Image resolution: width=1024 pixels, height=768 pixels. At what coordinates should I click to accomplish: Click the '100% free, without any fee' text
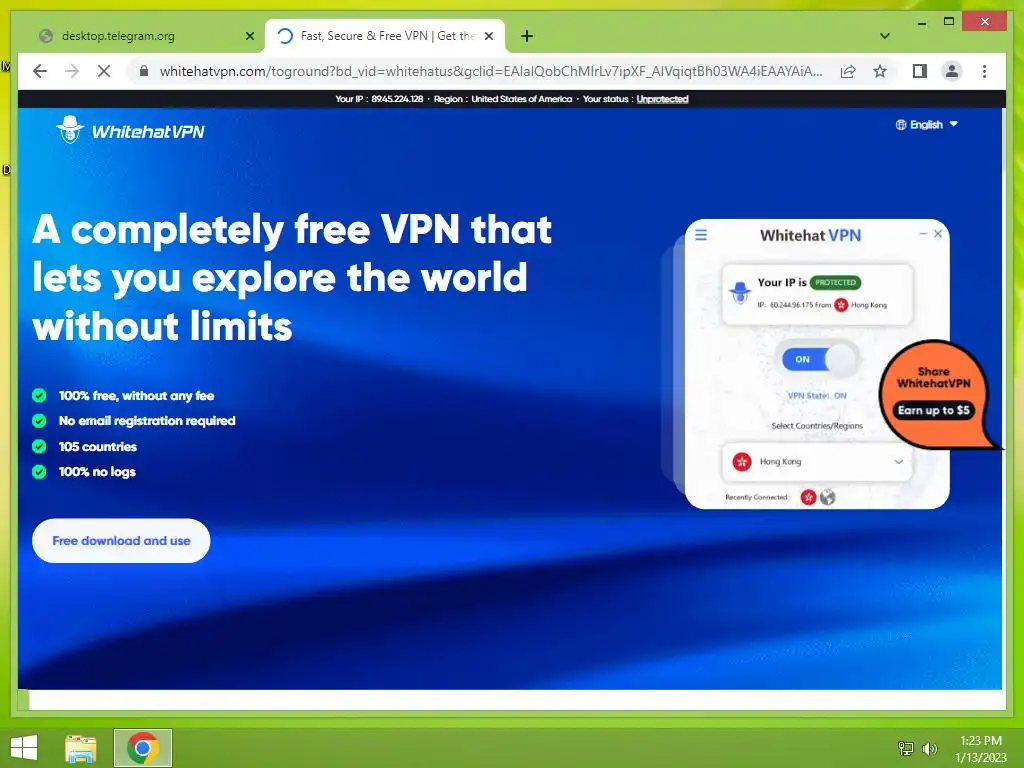136,396
